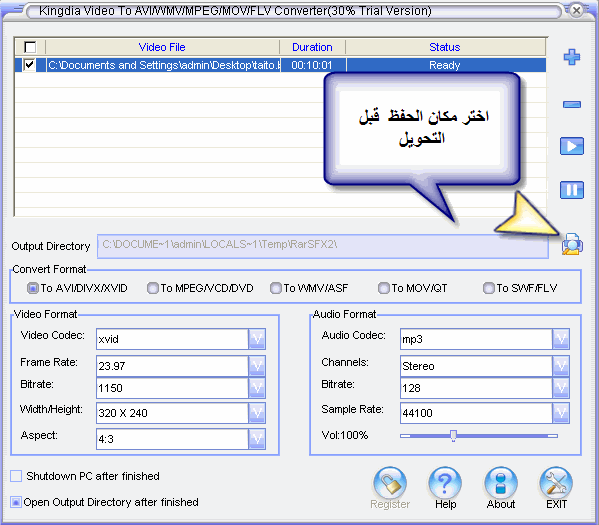Screen dimensions: 599x525
Task: Expand the Sample Rate 44100 dropdown
Action: click(561, 413)
